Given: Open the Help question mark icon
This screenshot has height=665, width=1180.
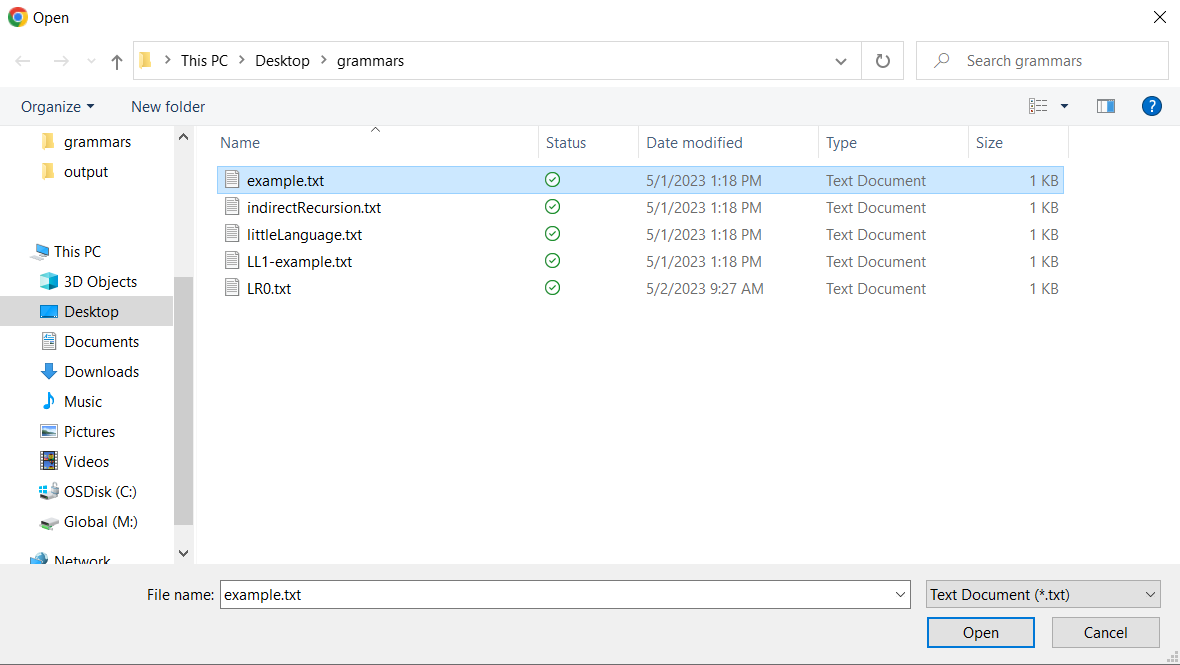Looking at the screenshot, I should point(1151,106).
